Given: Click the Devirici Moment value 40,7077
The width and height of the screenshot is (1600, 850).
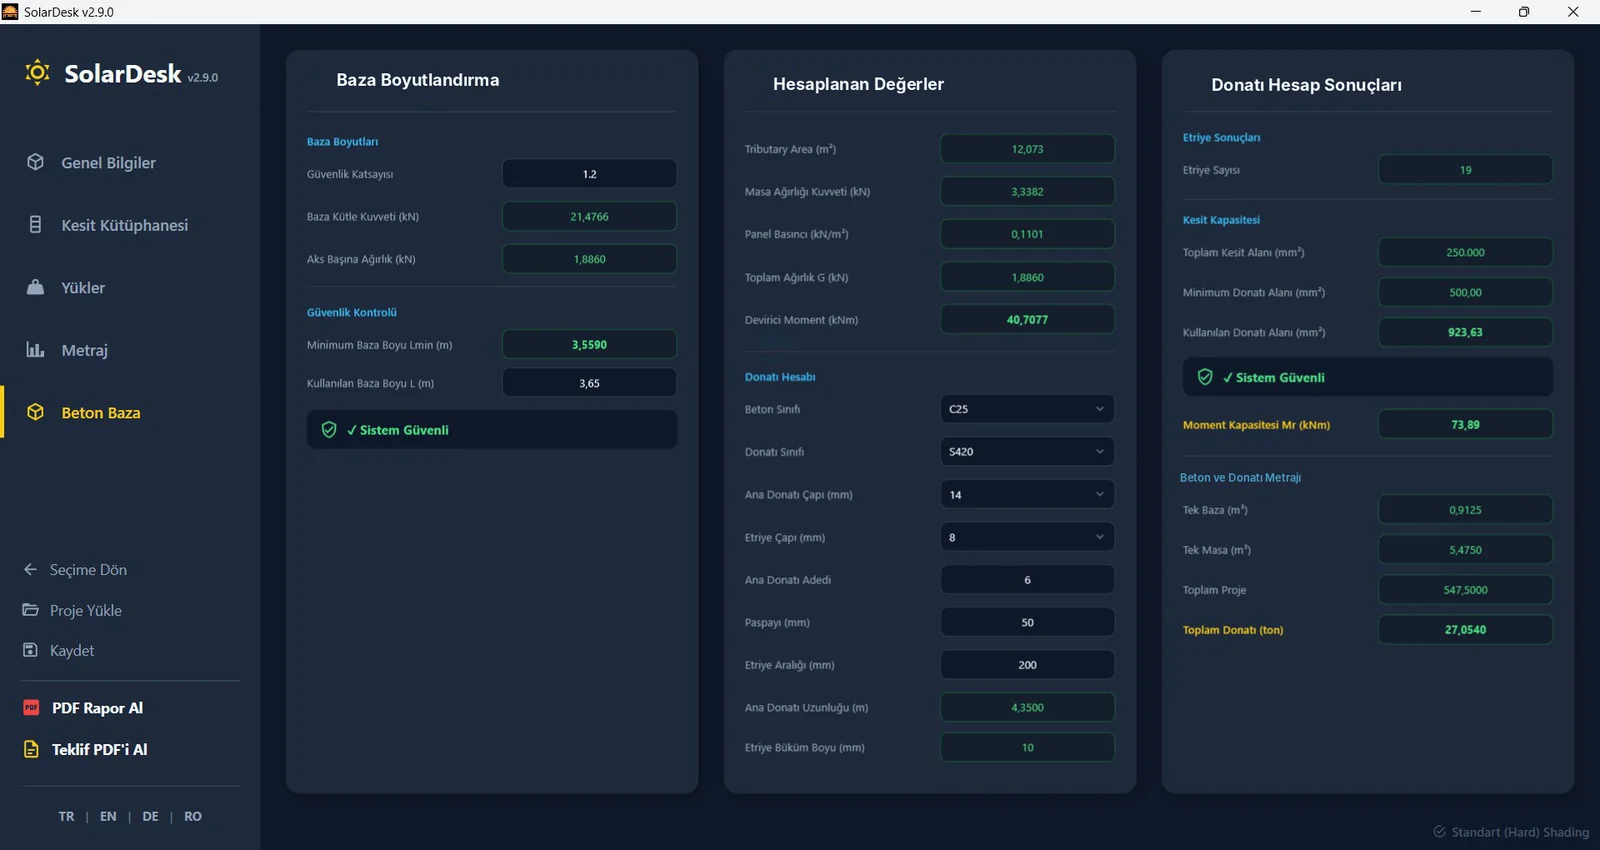Looking at the screenshot, I should (1027, 320).
